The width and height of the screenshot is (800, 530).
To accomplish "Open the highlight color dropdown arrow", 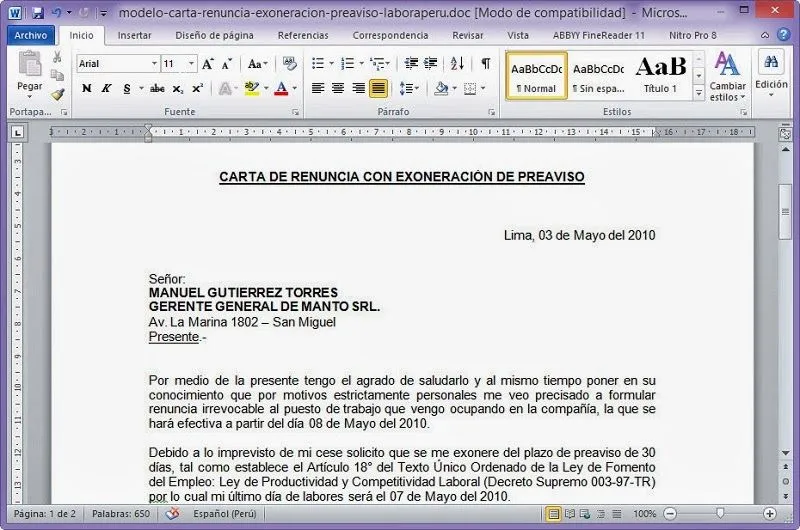I will 266,88.
